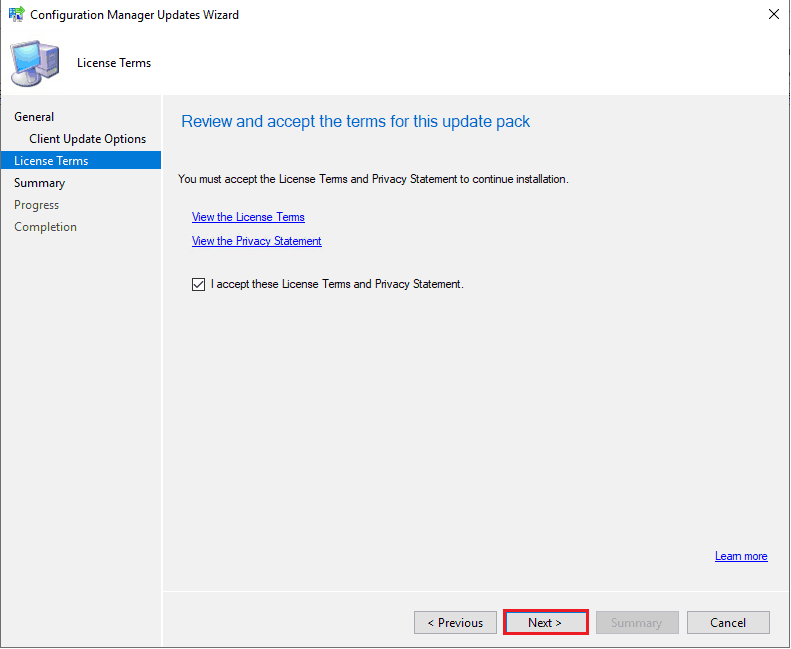Go back with the Previous button

pyautogui.click(x=456, y=623)
